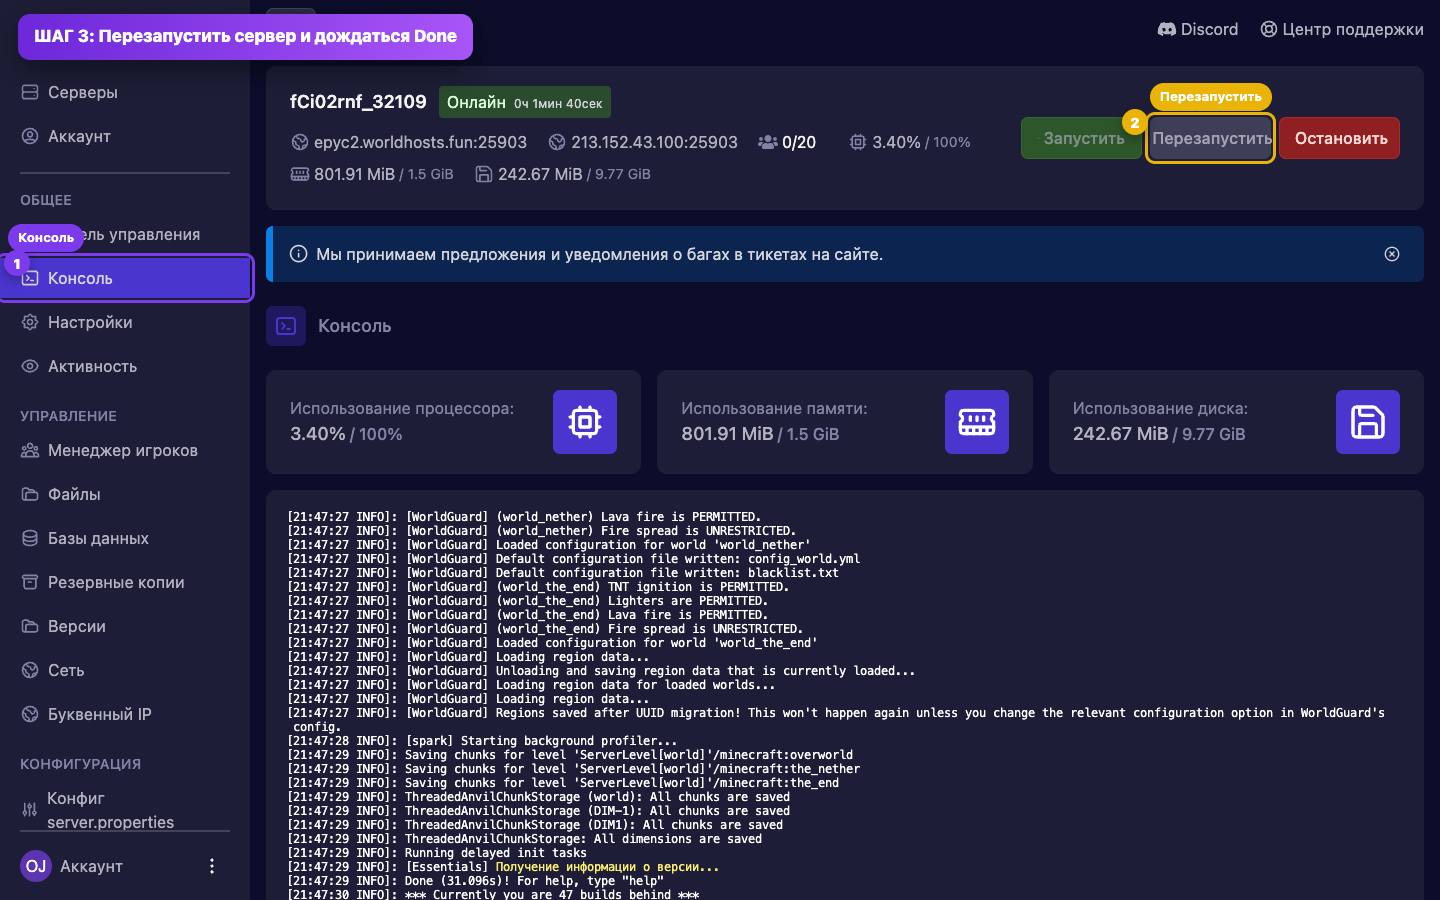Click the Консоль terminal icon in the heading
The image size is (1440, 900).
click(x=286, y=326)
